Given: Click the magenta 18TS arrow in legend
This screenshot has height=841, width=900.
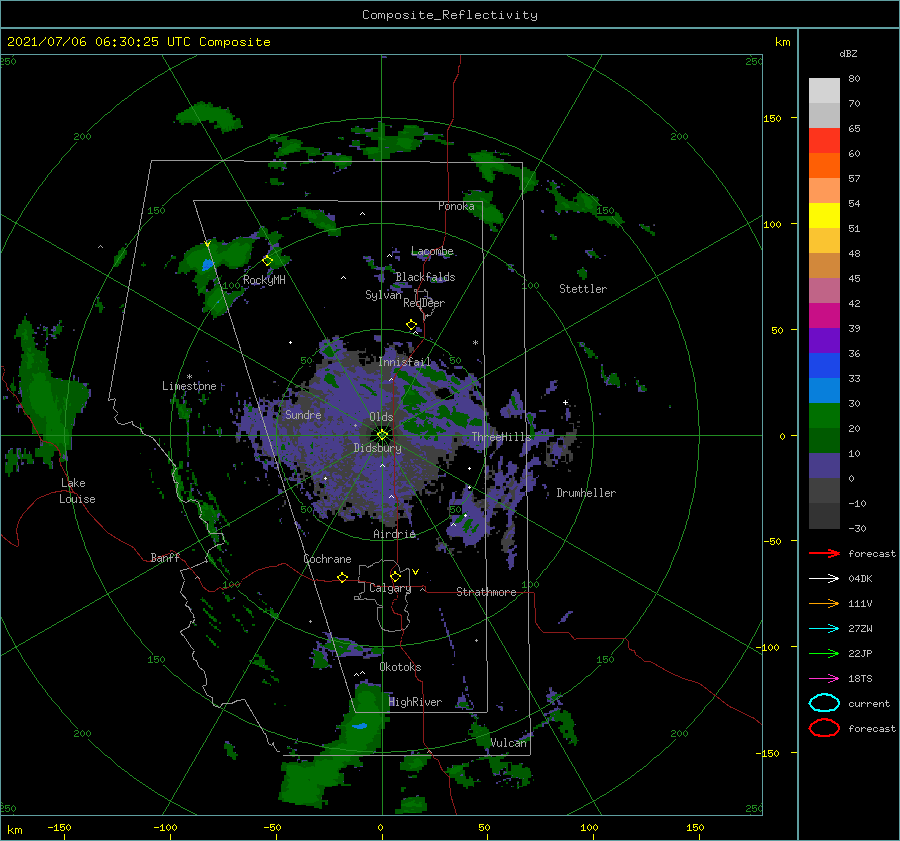Looking at the screenshot, I should [824, 679].
